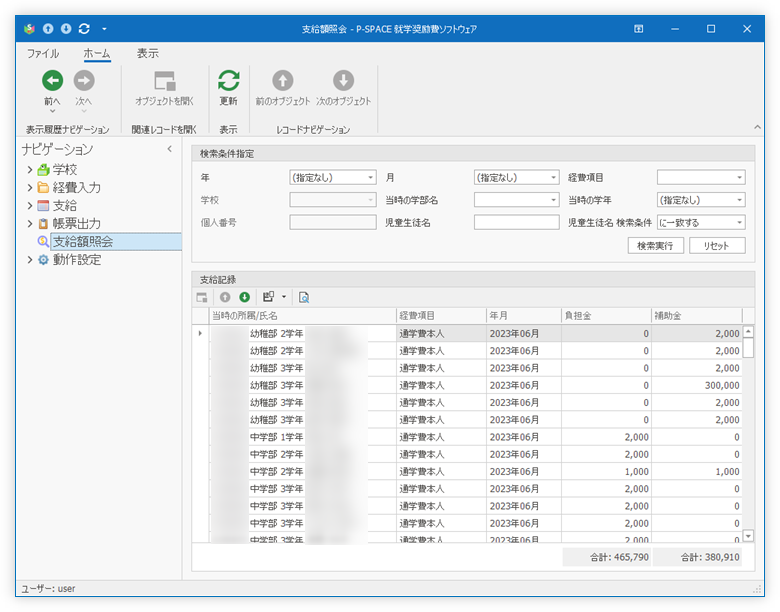Screen dimensions: 780x612
Task: Click green down arrow in 支給記録 toolbar
Action: (244, 297)
